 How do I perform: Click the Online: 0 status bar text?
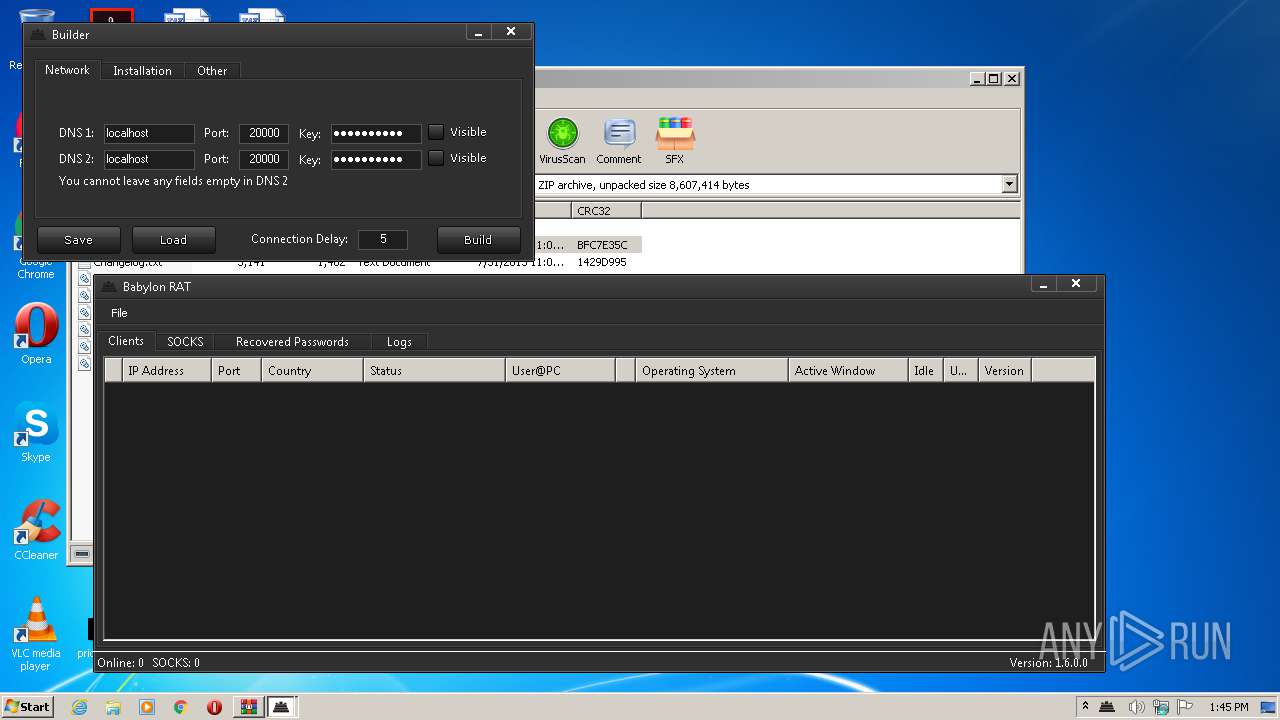coord(120,662)
